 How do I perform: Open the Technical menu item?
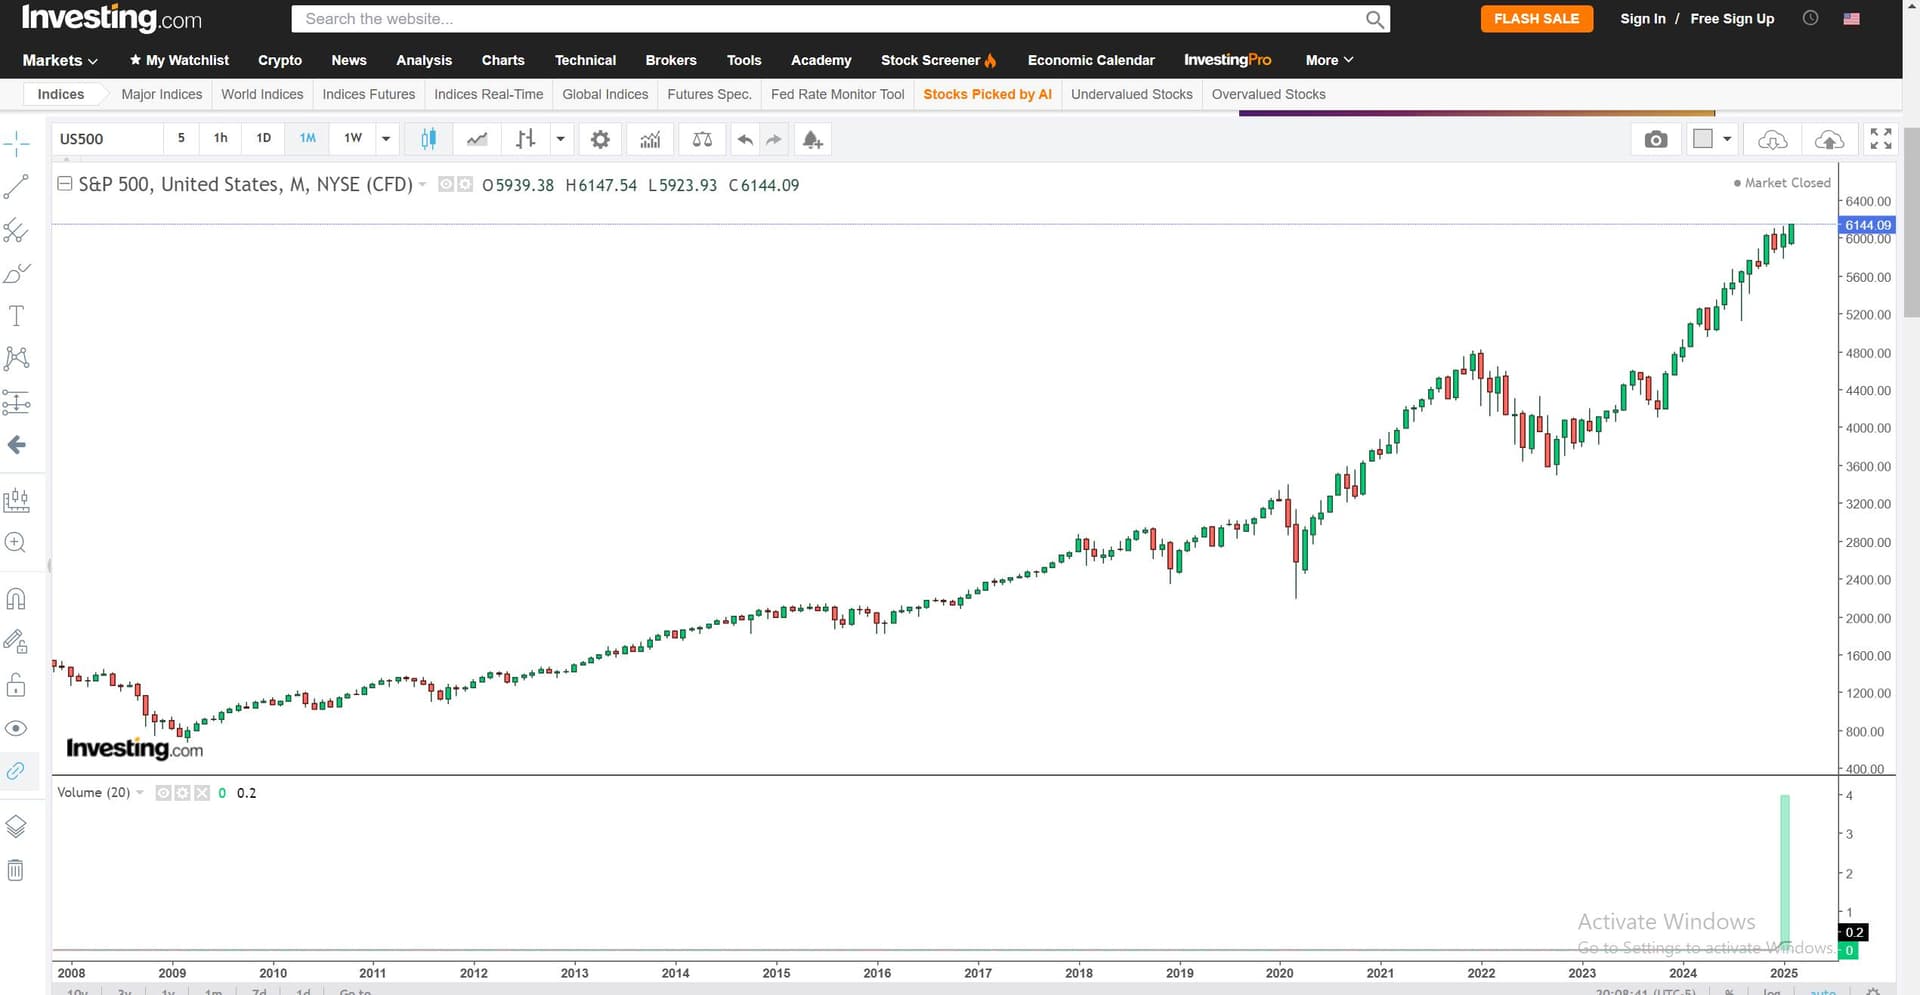coord(585,60)
